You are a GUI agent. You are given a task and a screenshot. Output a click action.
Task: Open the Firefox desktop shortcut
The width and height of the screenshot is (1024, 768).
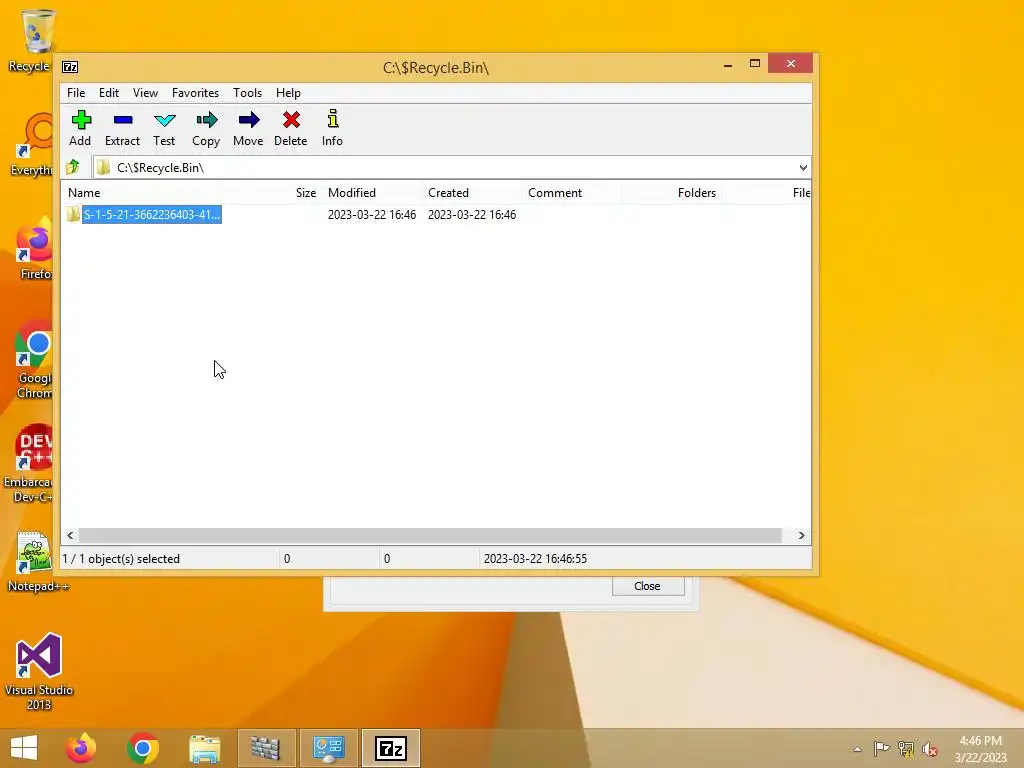34,248
